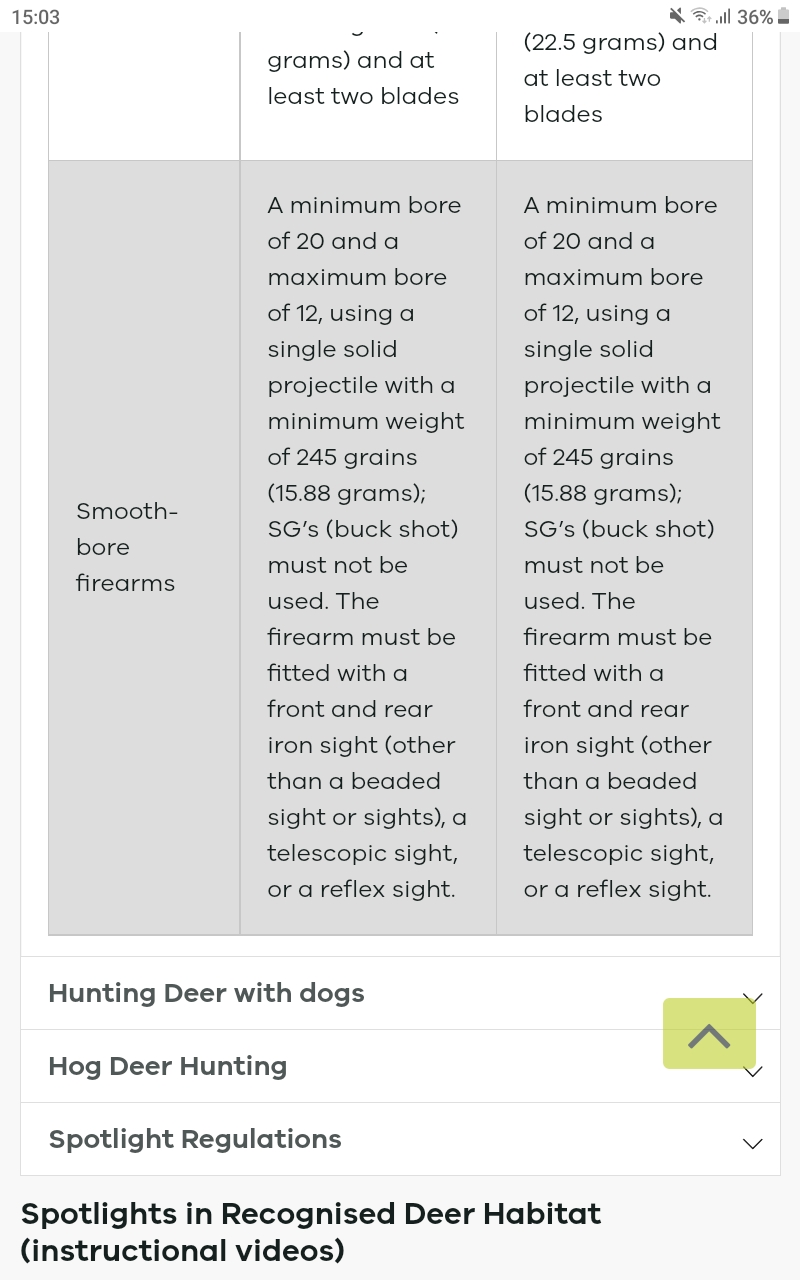This screenshot has height=1280, width=800.
Task: Open the Hunting Deer with dogs section
Action: click(206, 993)
